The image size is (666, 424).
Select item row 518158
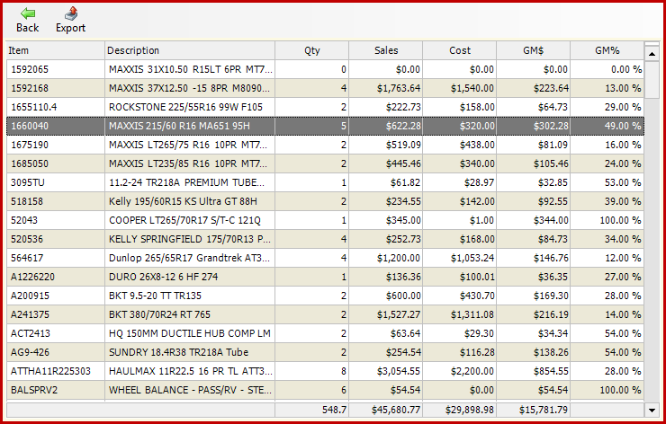(x=325, y=201)
